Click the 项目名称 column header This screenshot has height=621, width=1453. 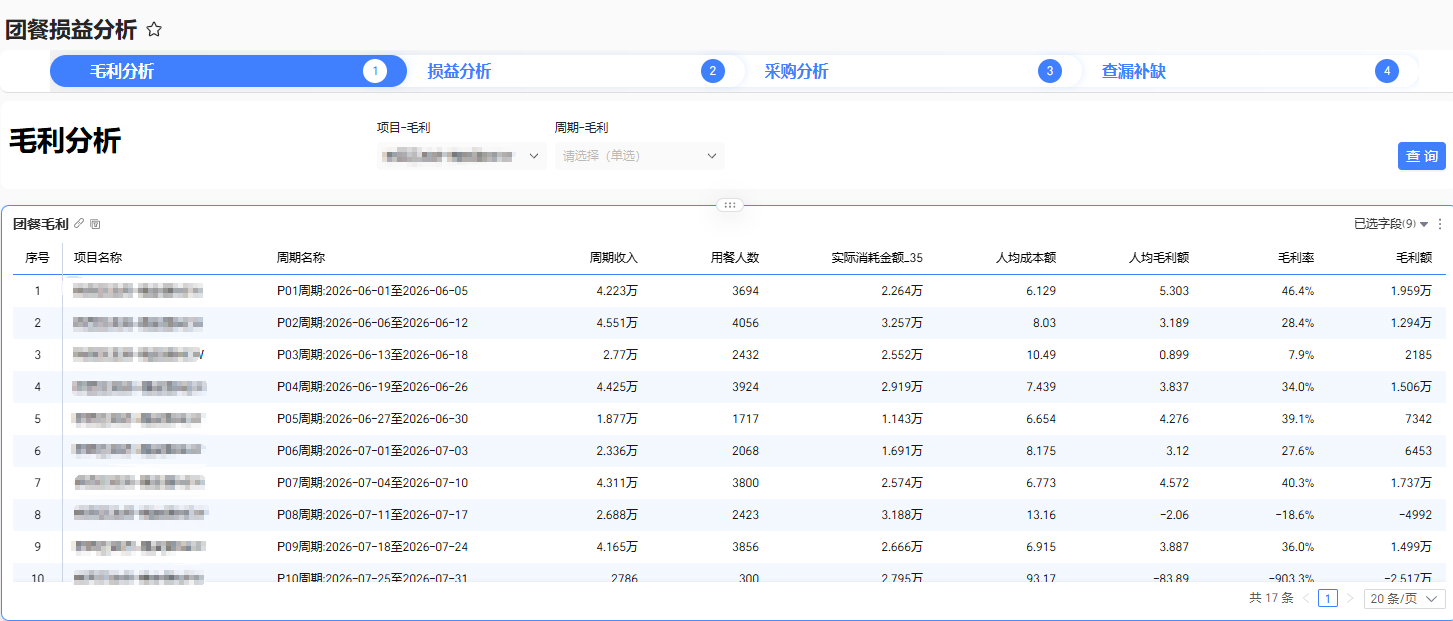98,258
